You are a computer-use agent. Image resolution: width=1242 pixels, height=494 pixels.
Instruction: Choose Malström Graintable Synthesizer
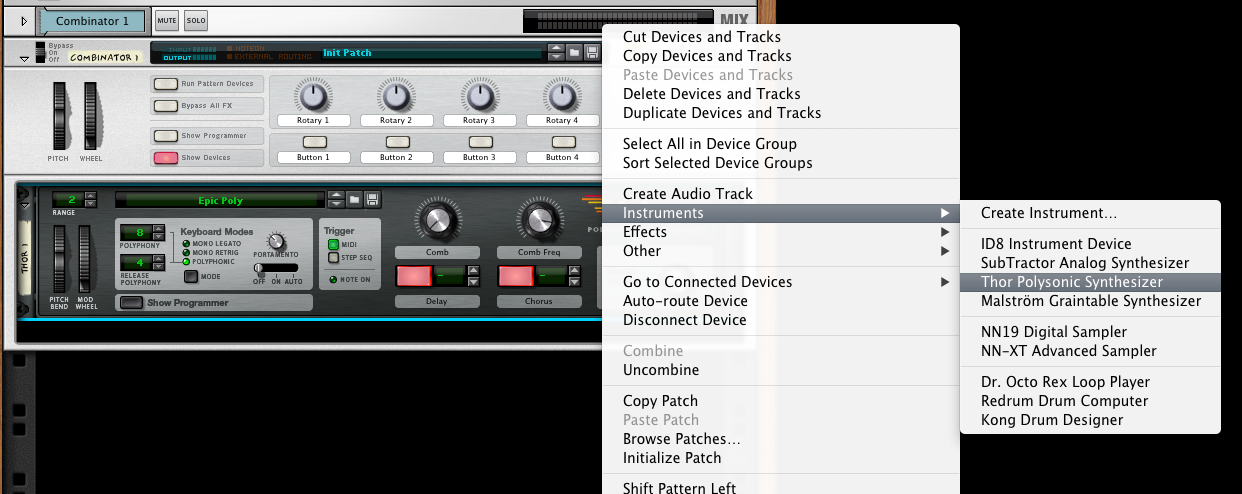(x=1090, y=301)
